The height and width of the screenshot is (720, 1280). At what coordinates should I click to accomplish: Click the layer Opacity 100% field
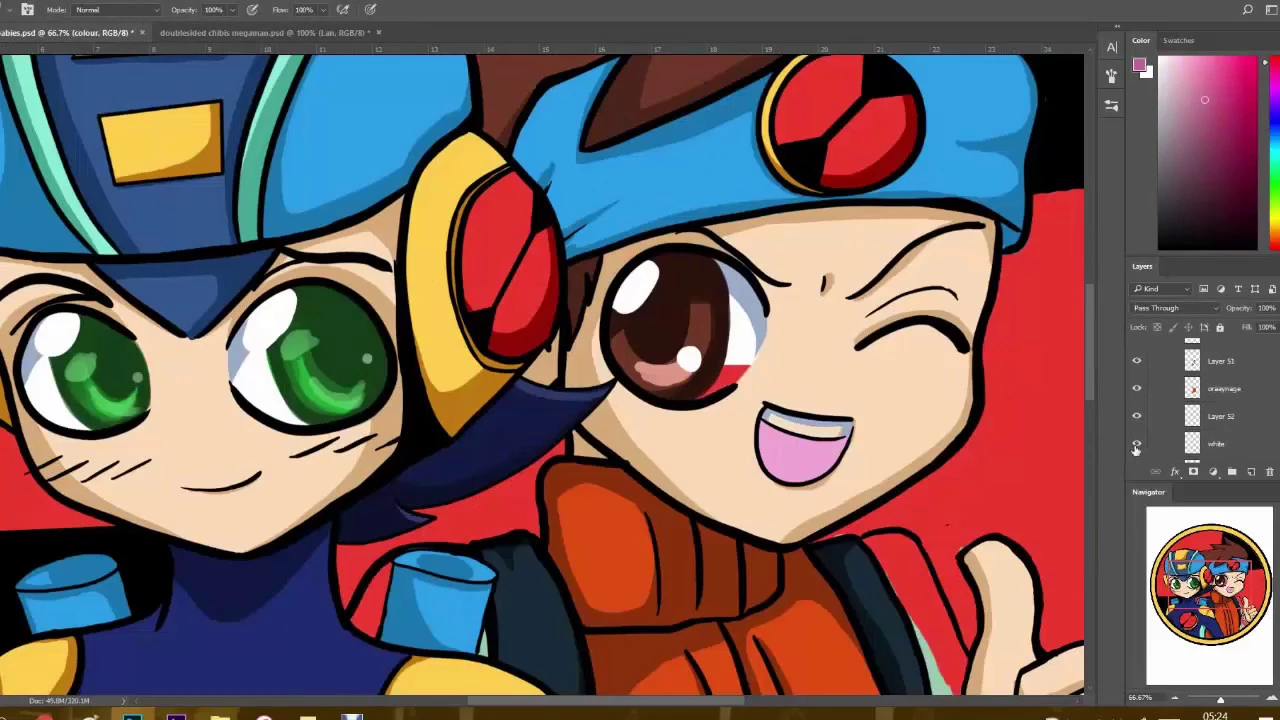click(x=1266, y=308)
